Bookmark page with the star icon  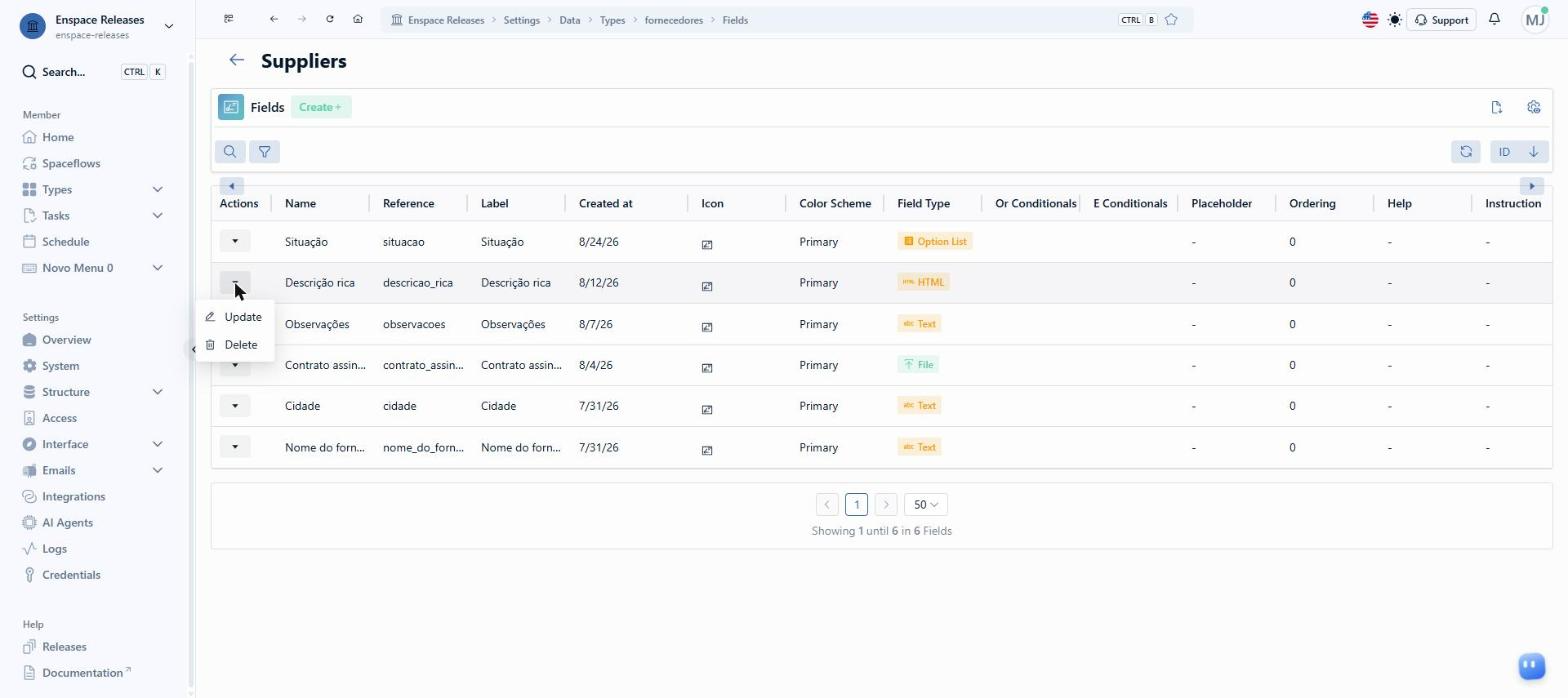pos(1171,20)
